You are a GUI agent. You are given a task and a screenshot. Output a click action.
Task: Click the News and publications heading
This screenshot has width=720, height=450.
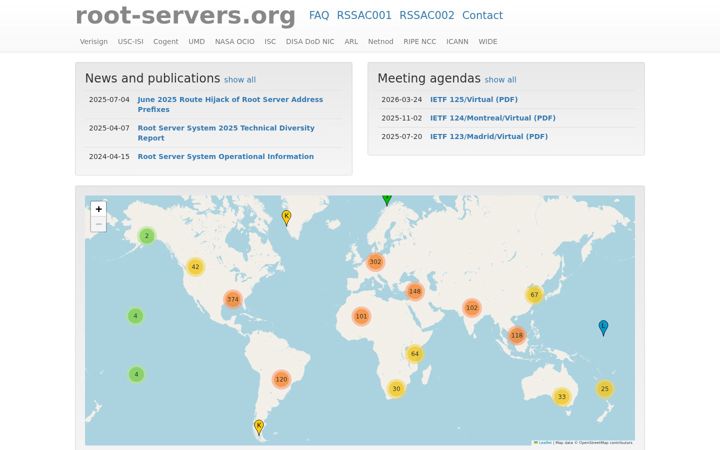152,79
